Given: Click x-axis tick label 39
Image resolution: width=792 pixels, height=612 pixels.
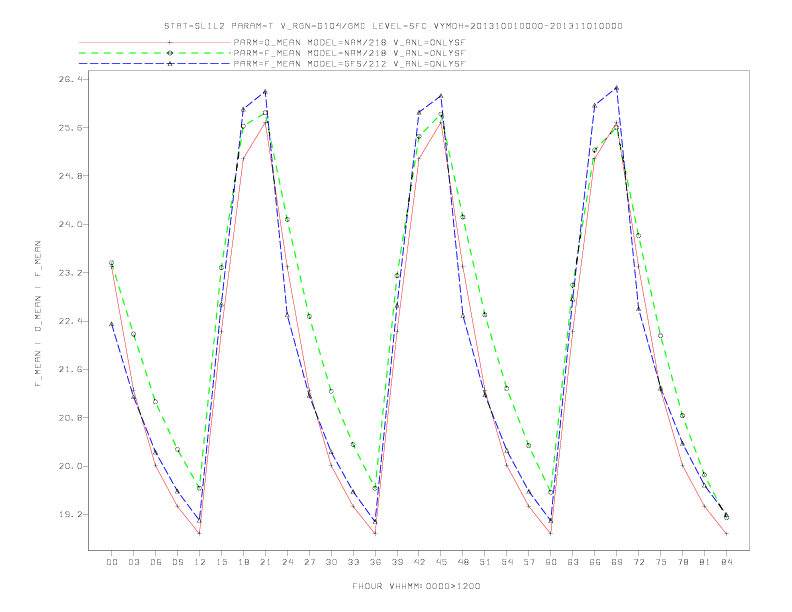Looking at the screenshot, I should click(x=397, y=562).
